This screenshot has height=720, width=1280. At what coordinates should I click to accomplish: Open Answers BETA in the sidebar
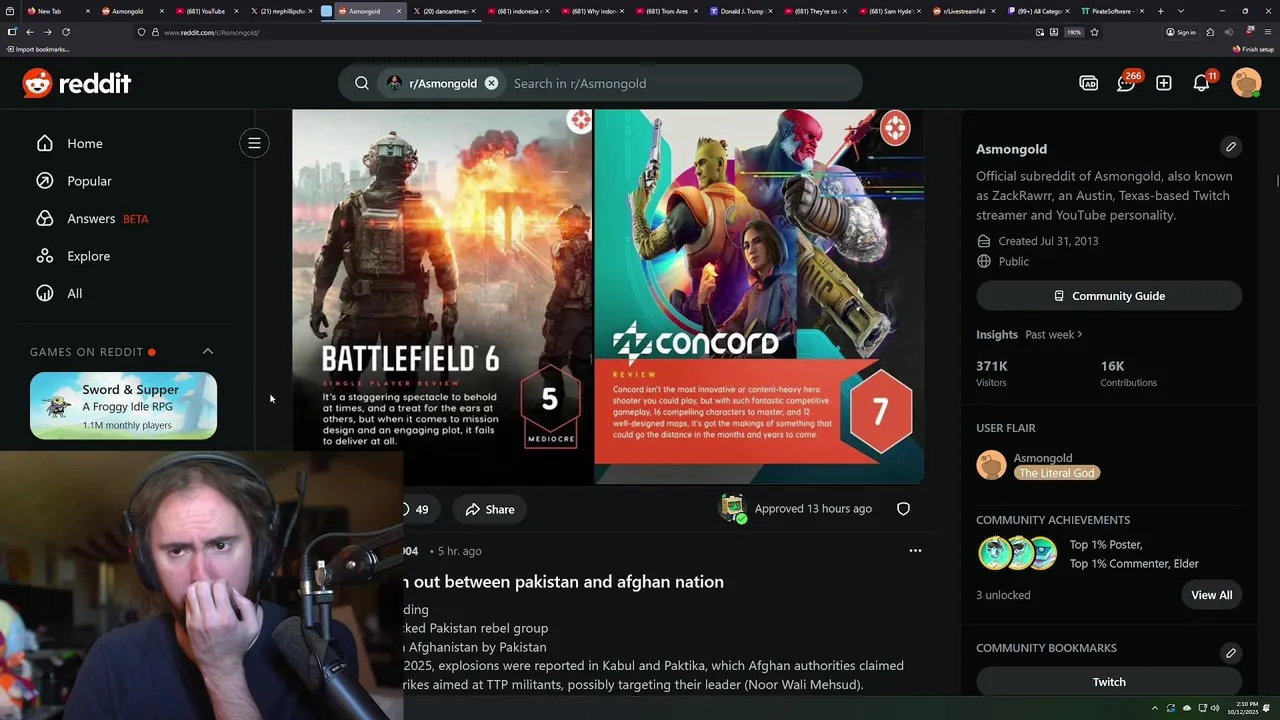point(92,218)
